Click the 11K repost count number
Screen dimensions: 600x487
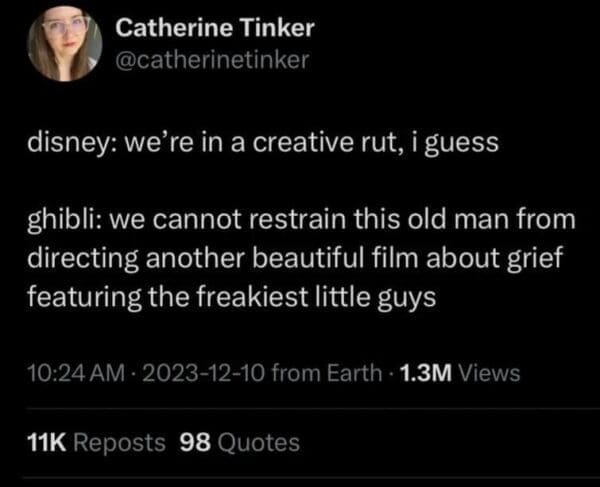tap(47, 440)
